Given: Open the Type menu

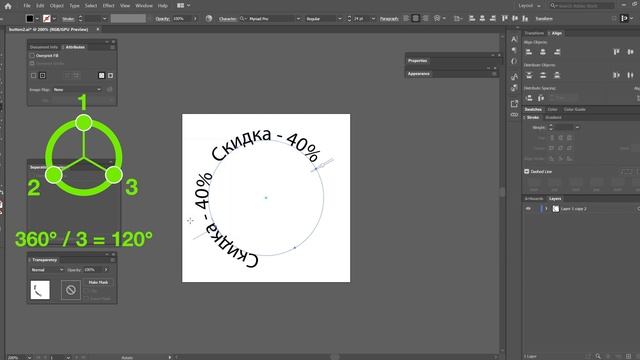Looking at the screenshot, I should coord(74,6).
